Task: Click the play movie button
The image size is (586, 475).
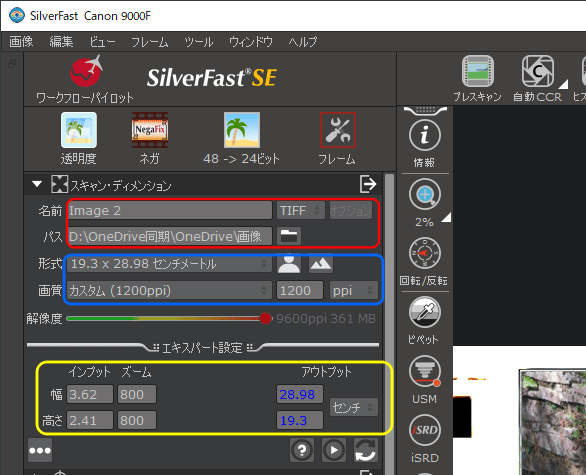Action: pos(334,450)
